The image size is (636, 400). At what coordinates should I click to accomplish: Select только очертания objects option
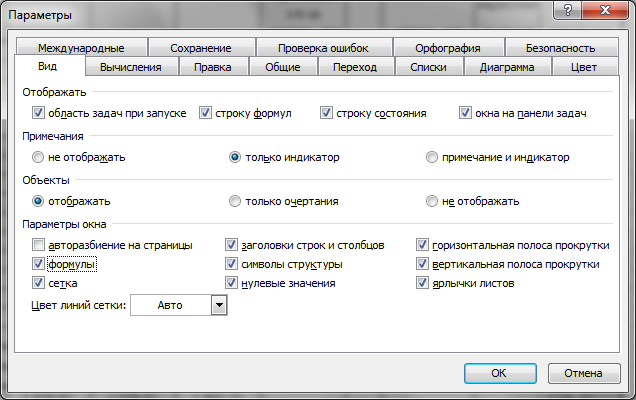coord(235,201)
